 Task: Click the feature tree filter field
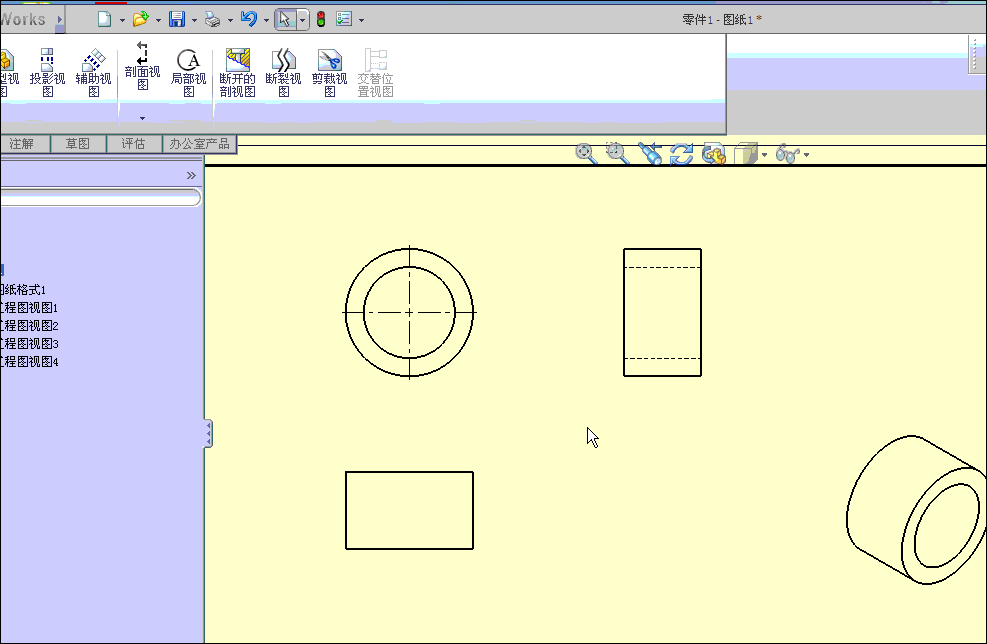point(100,198)
